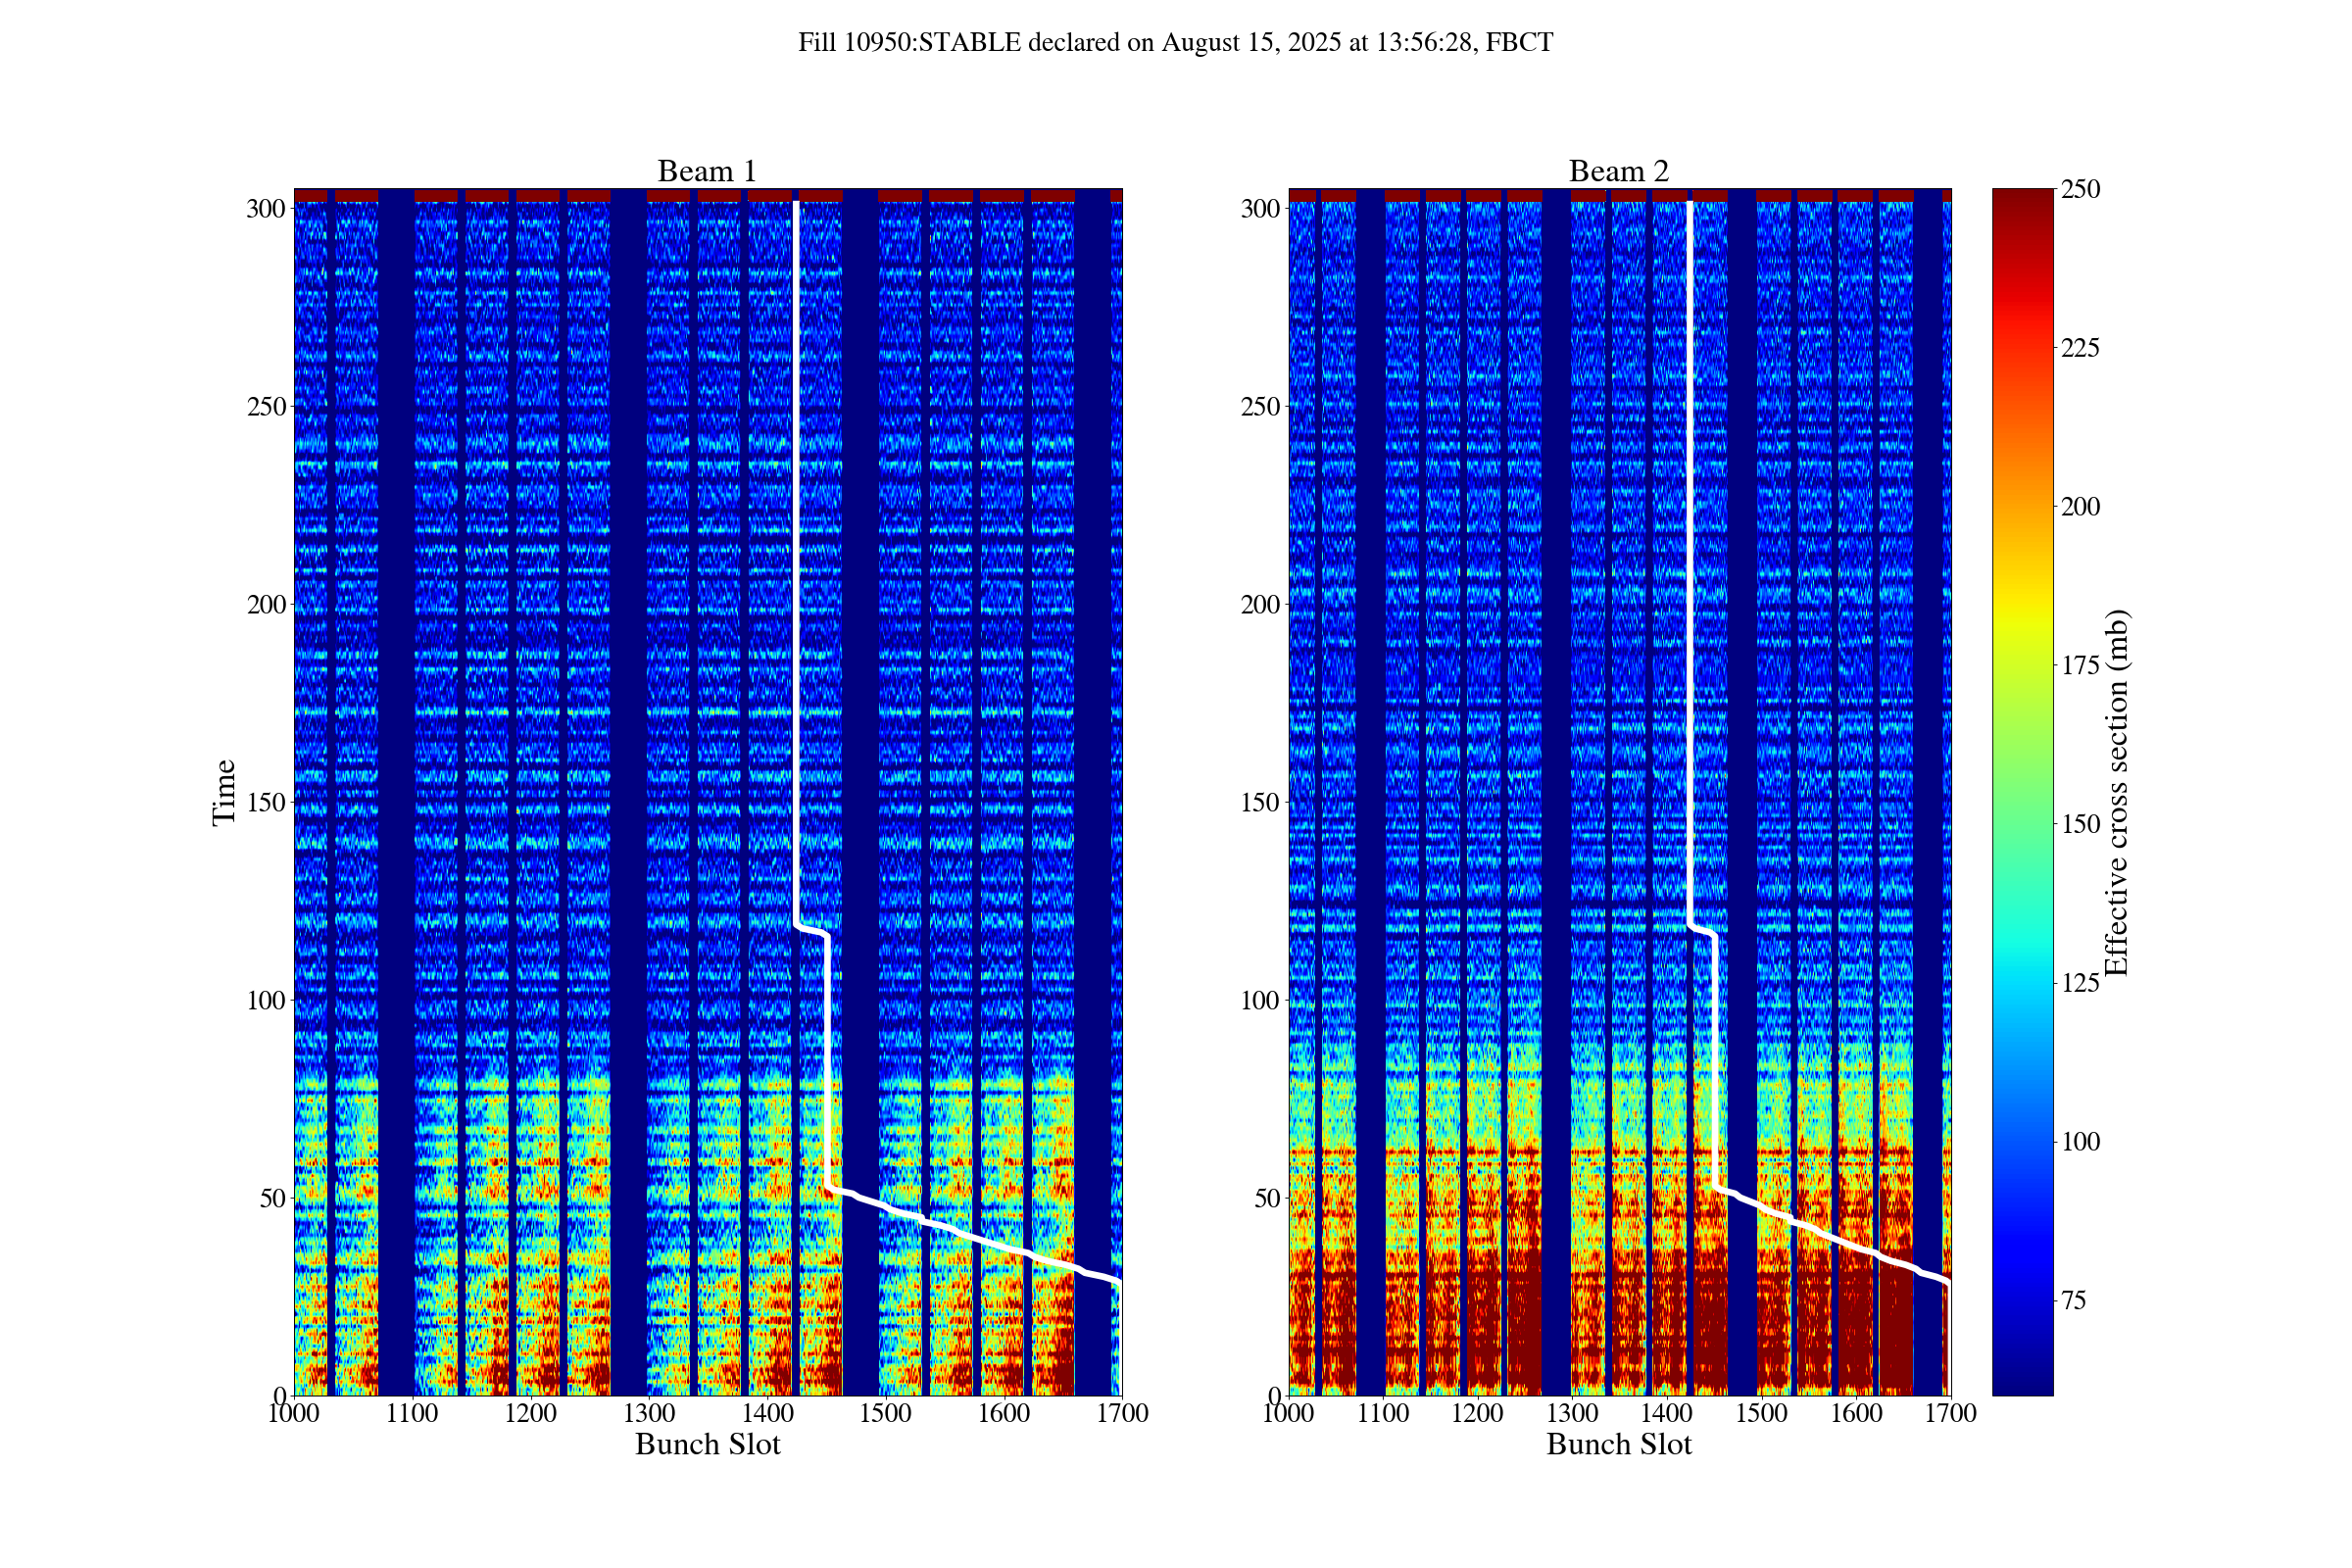Click the 1700 x-tick label on Beam 1
This screenshot has height=1568, width=2352.
pos(1122,1414)
